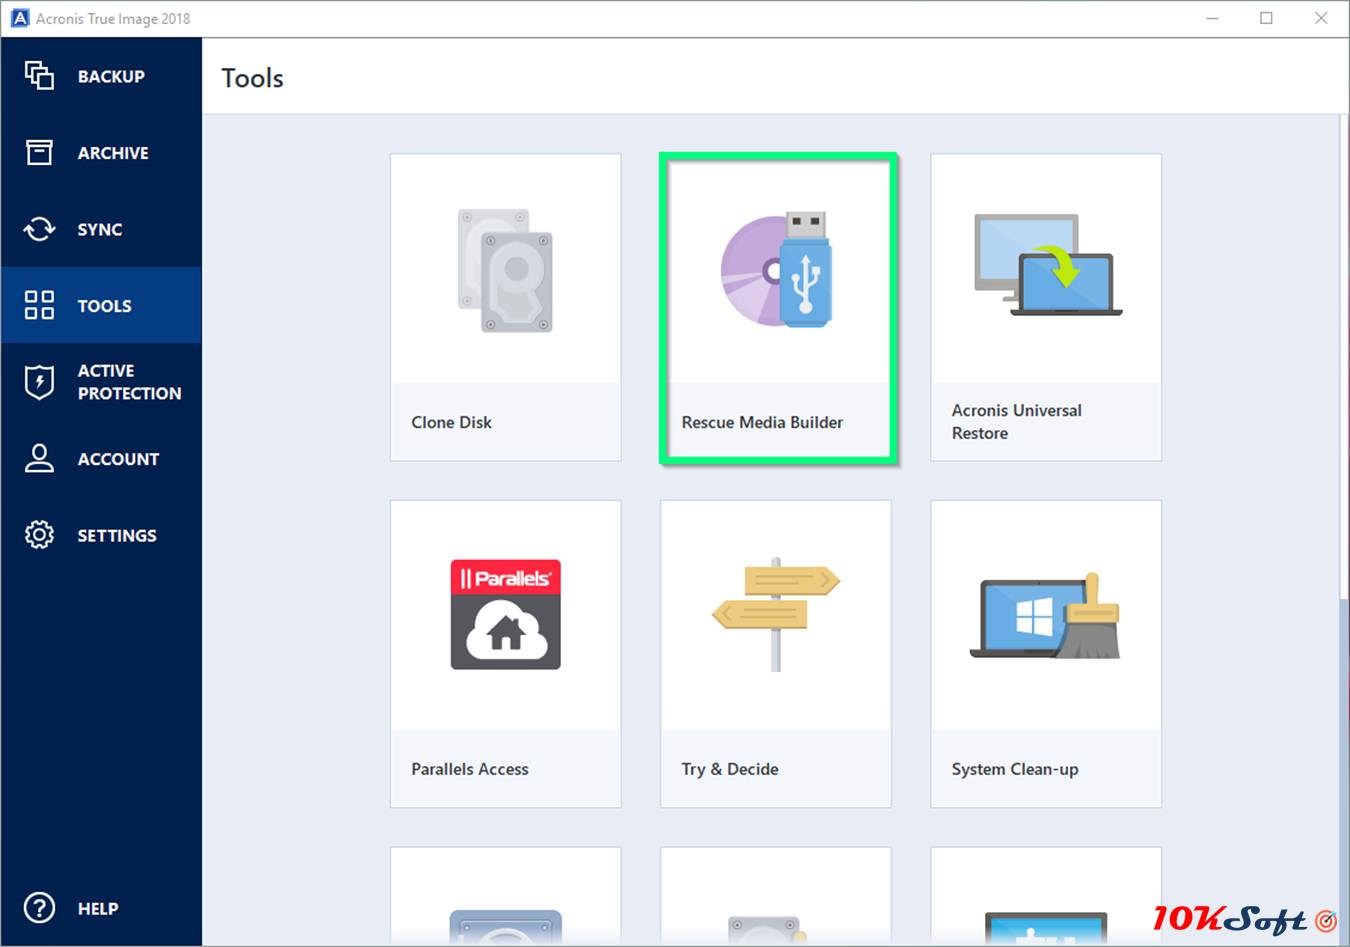Open the Help label in sidebar
The image size is (1350, 947).
point(98,909)
